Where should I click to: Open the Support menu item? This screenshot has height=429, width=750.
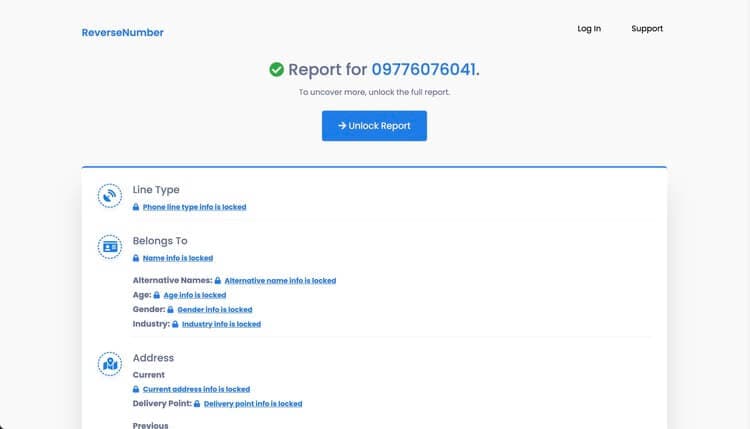647,29
